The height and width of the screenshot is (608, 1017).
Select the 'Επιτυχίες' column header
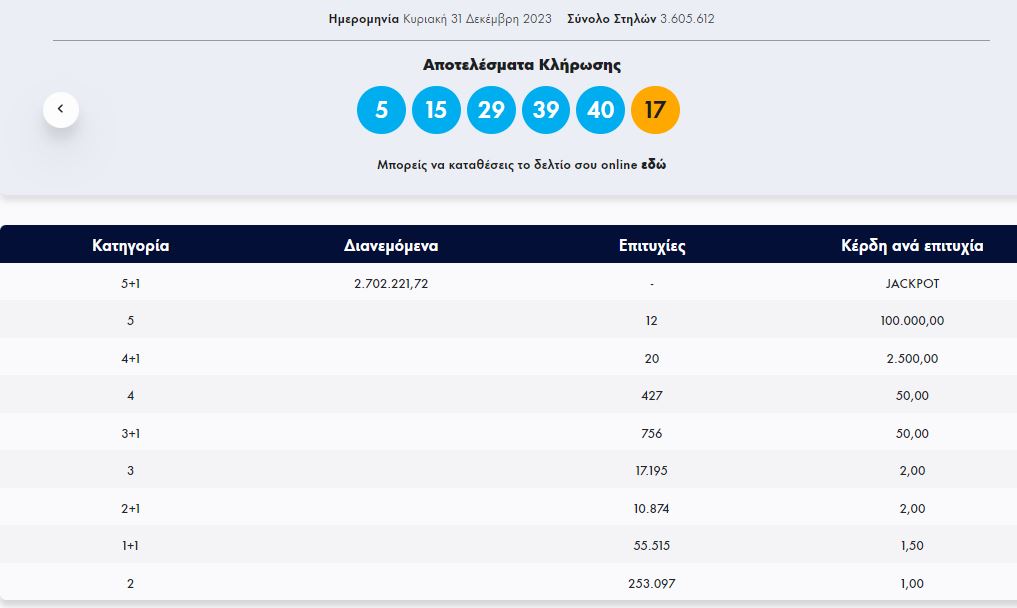pos(652,245)
